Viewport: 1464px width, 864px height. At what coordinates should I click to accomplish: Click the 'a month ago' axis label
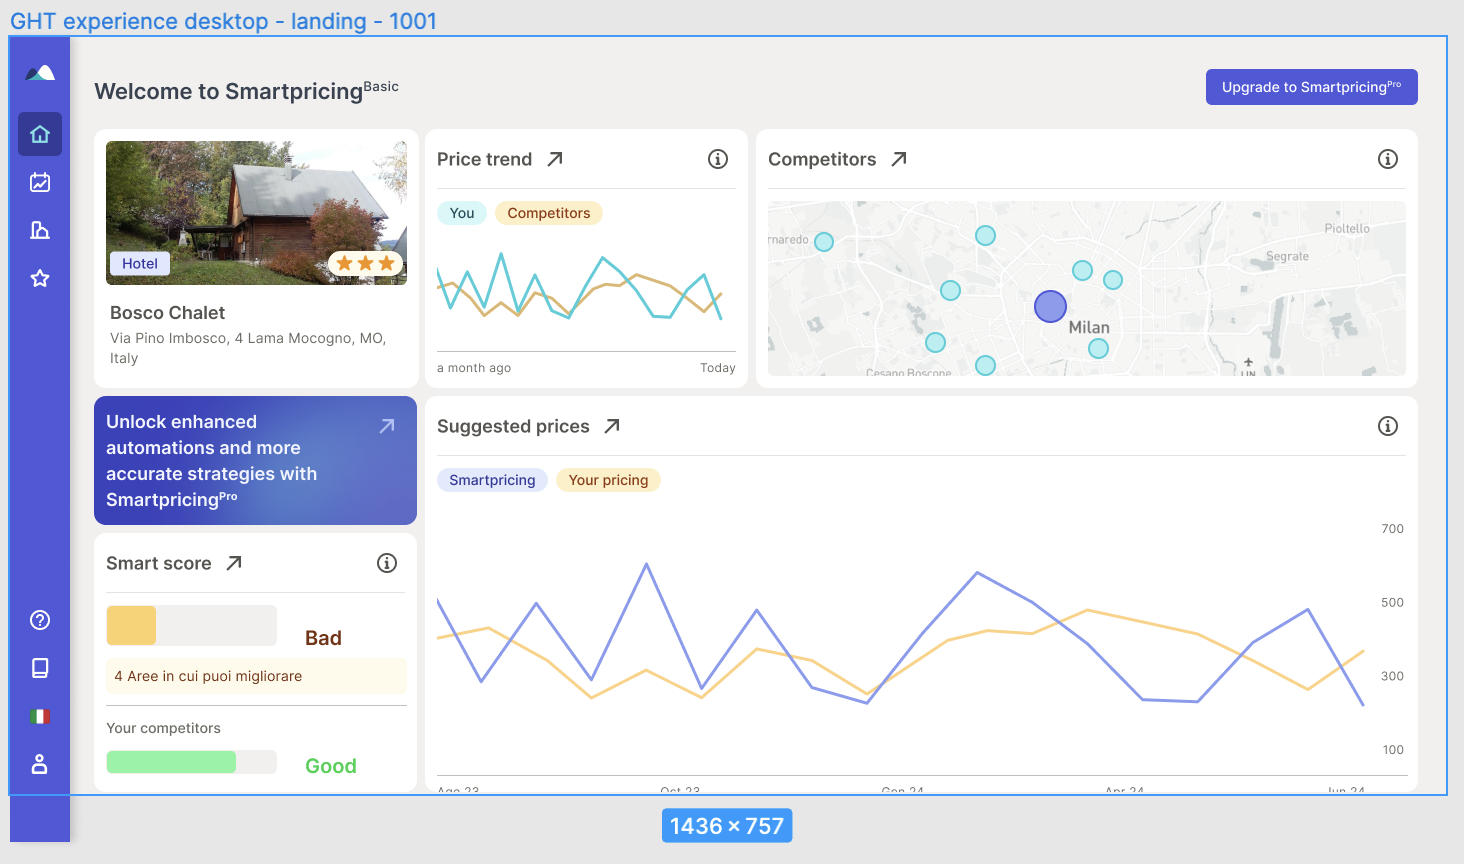click(474, 368)
